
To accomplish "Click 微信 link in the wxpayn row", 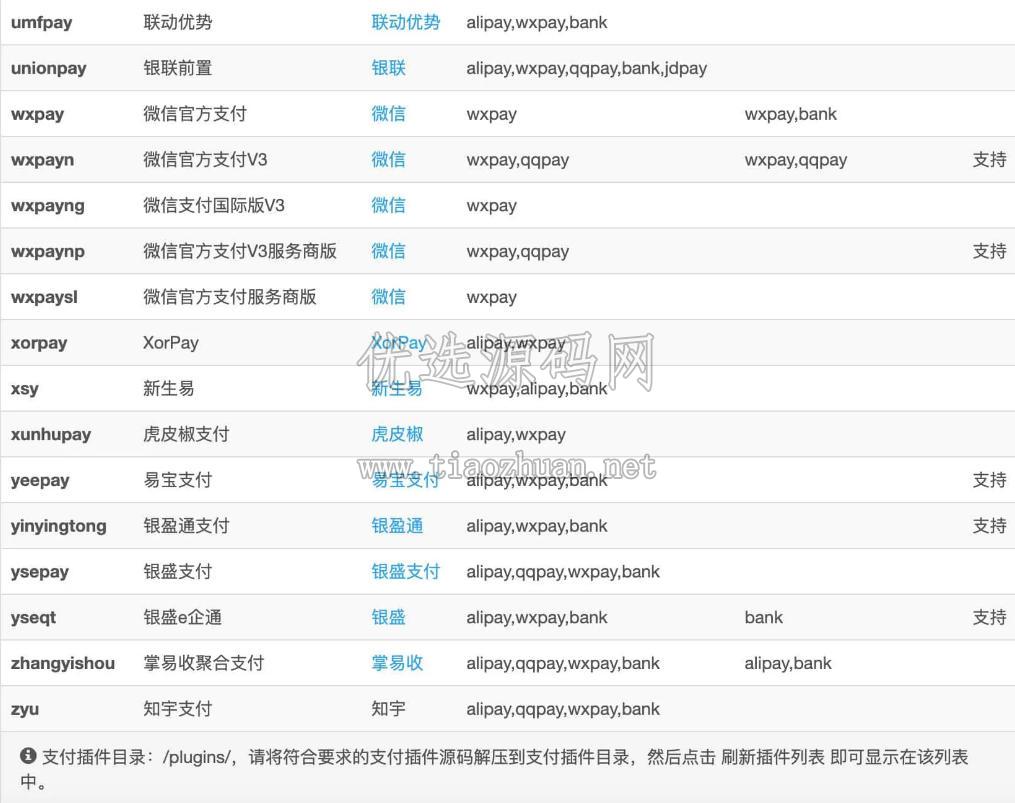I will [388, 159].
